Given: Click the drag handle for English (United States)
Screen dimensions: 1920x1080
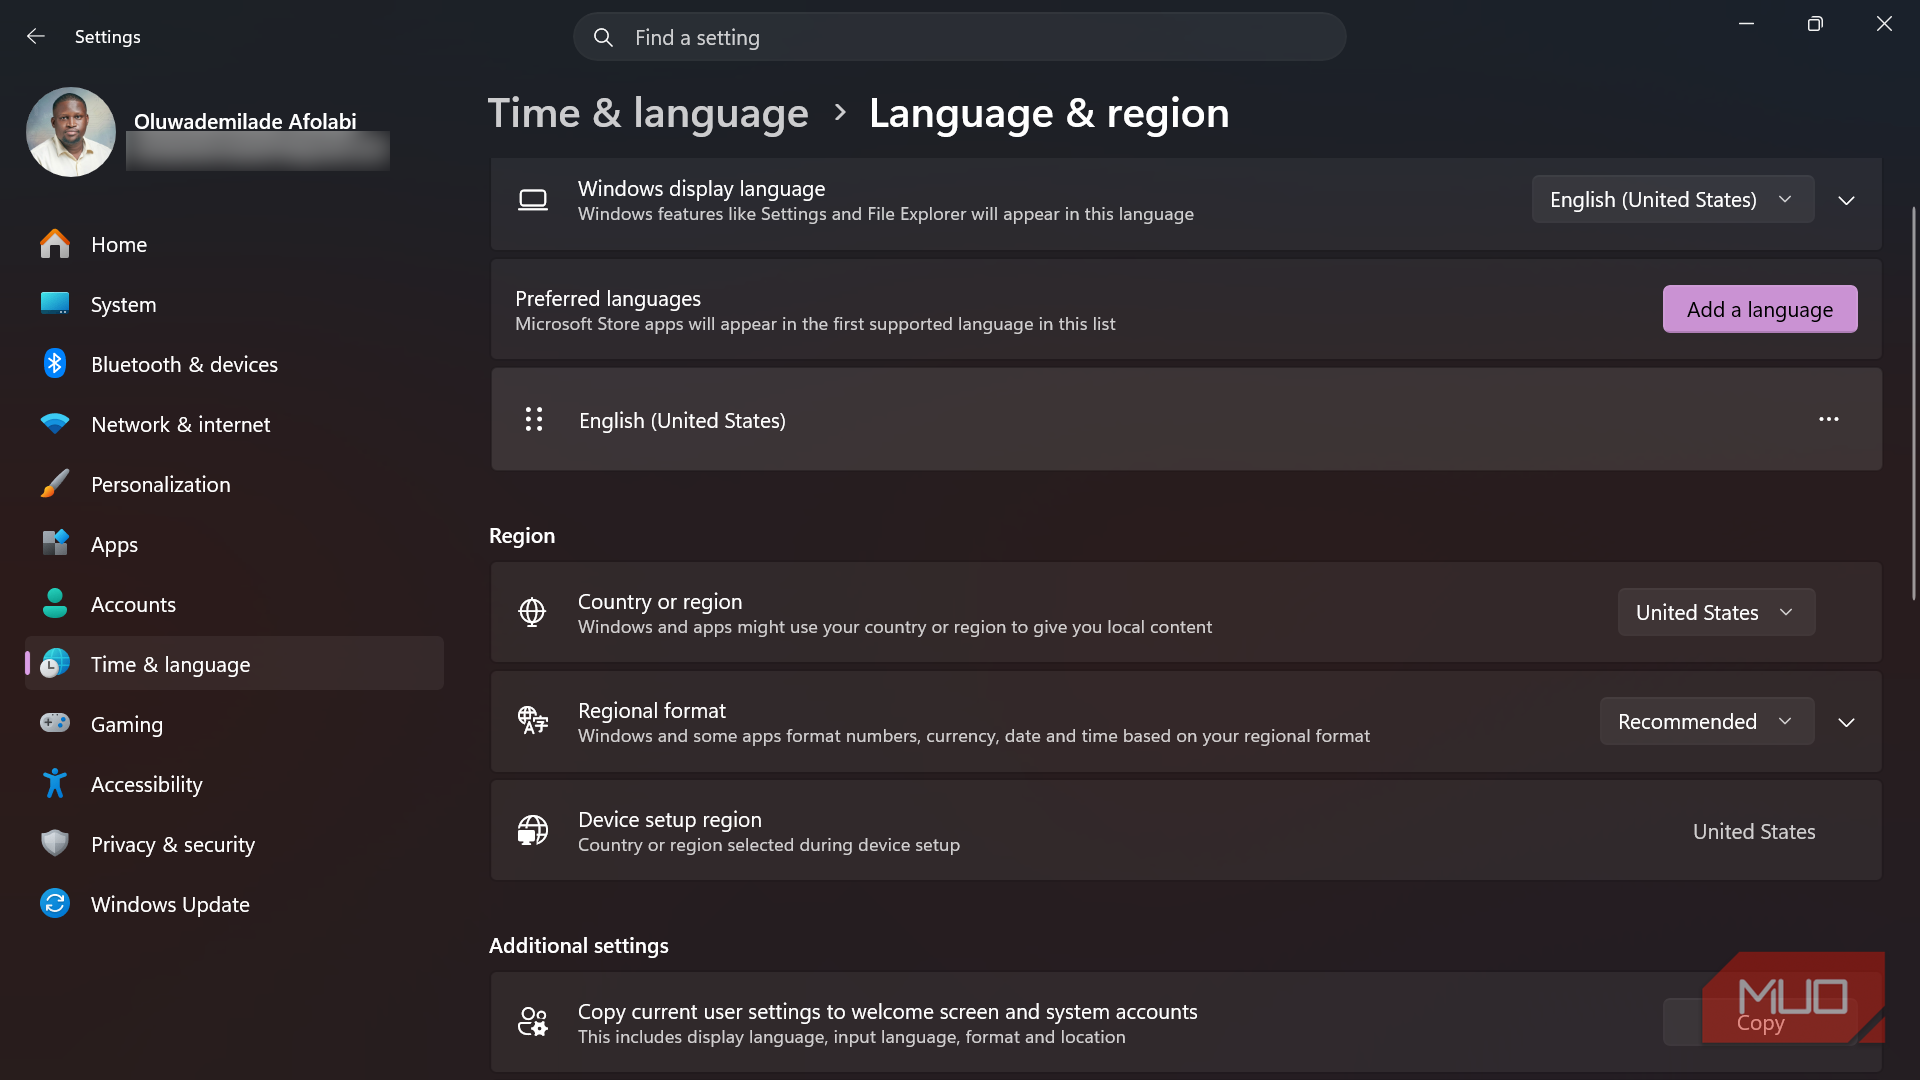Looking at the screenshot, I should coord(534,419).
